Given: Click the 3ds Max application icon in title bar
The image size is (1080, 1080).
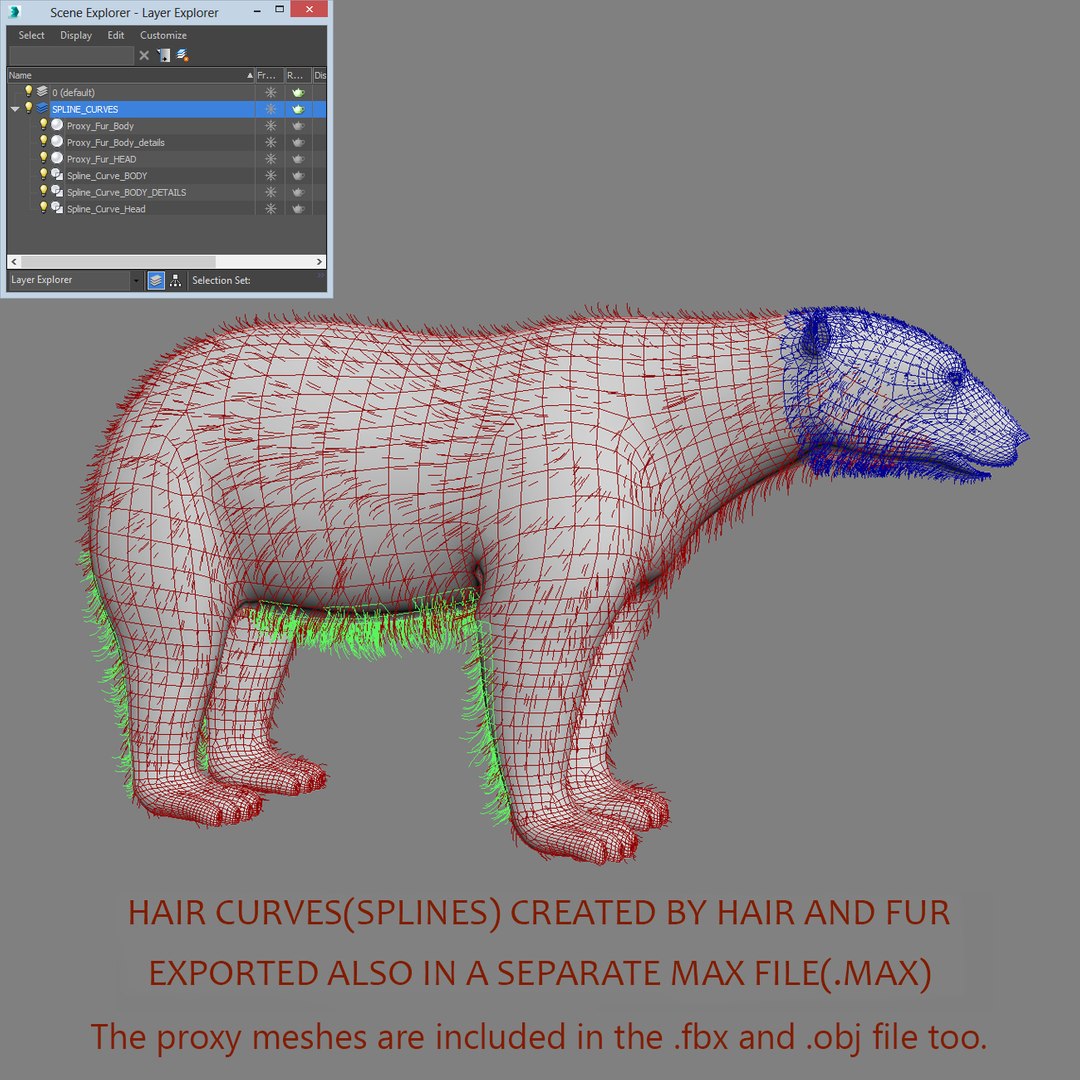Looking at the screenshot, I should click(x=14, y=12).
